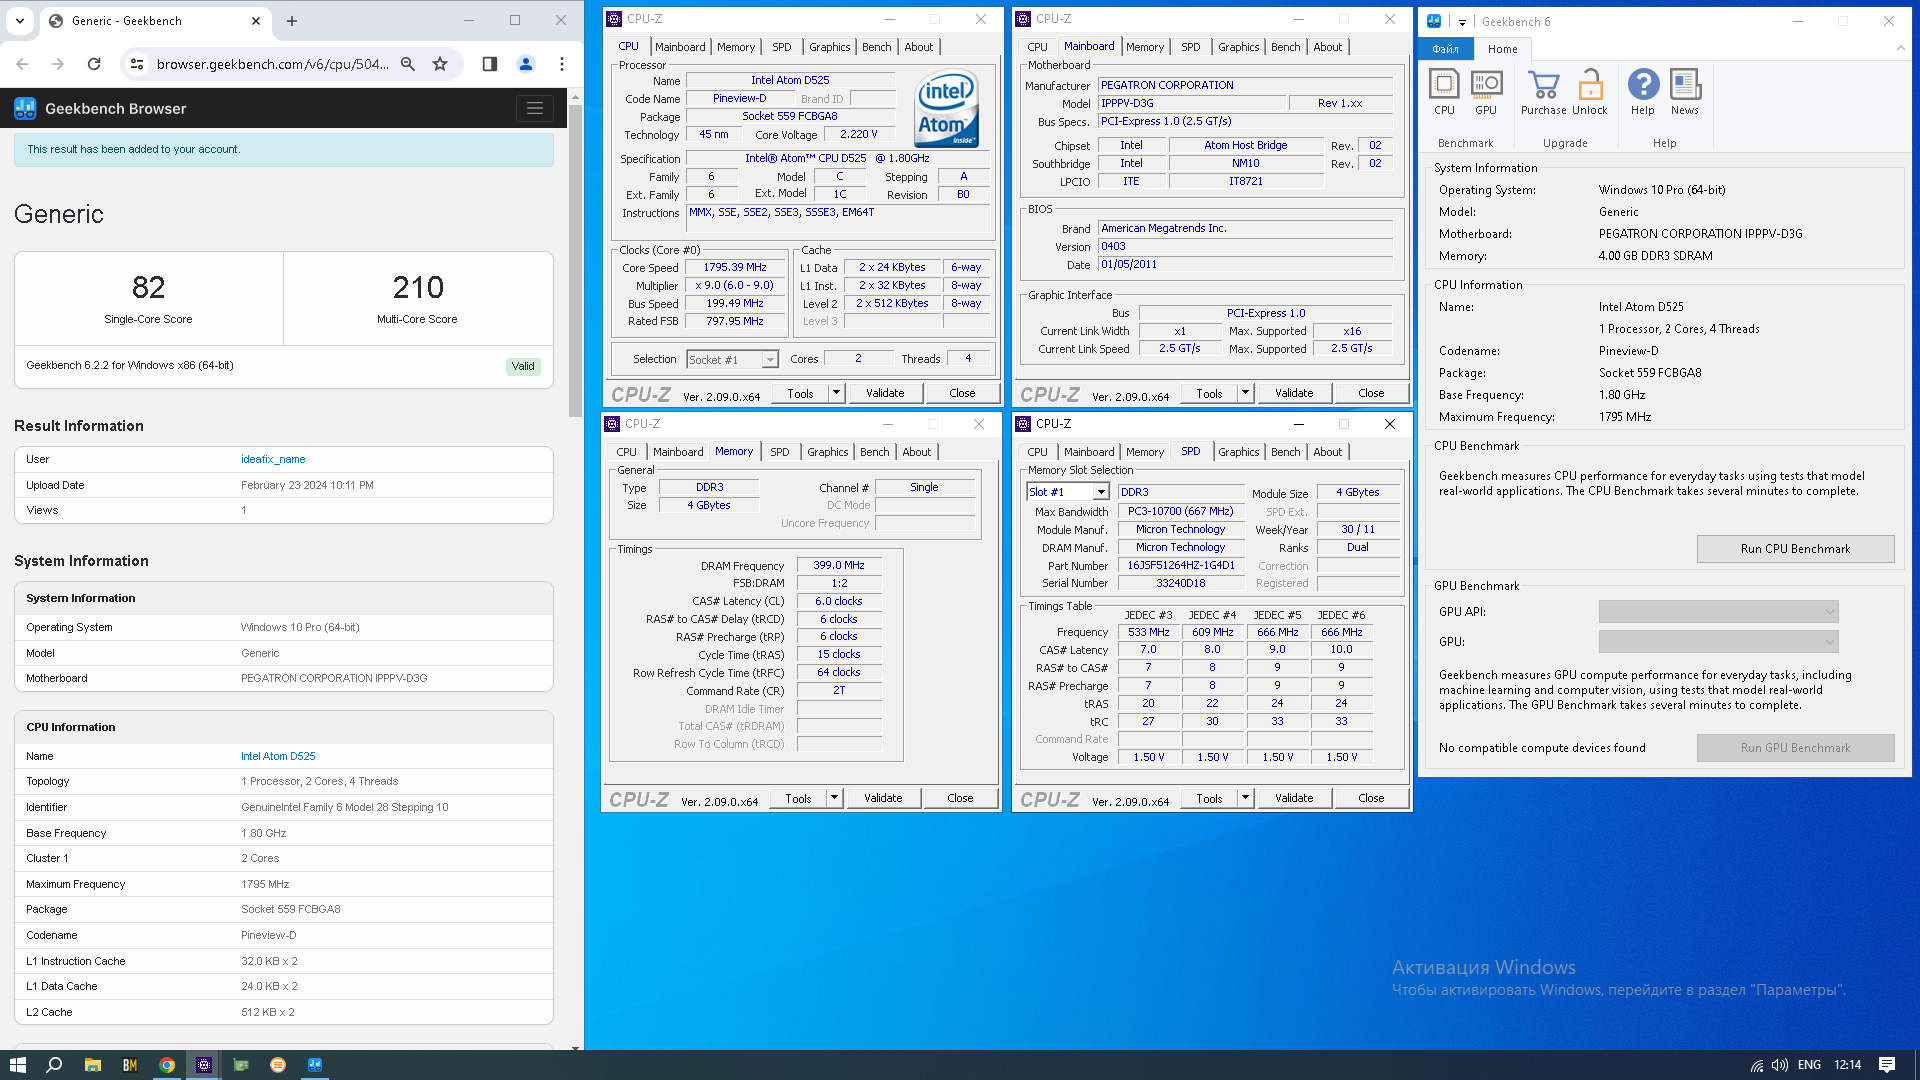
Task: Open the Chrome profile avatar
Action: pyautogui.click(x=526, y=64)
